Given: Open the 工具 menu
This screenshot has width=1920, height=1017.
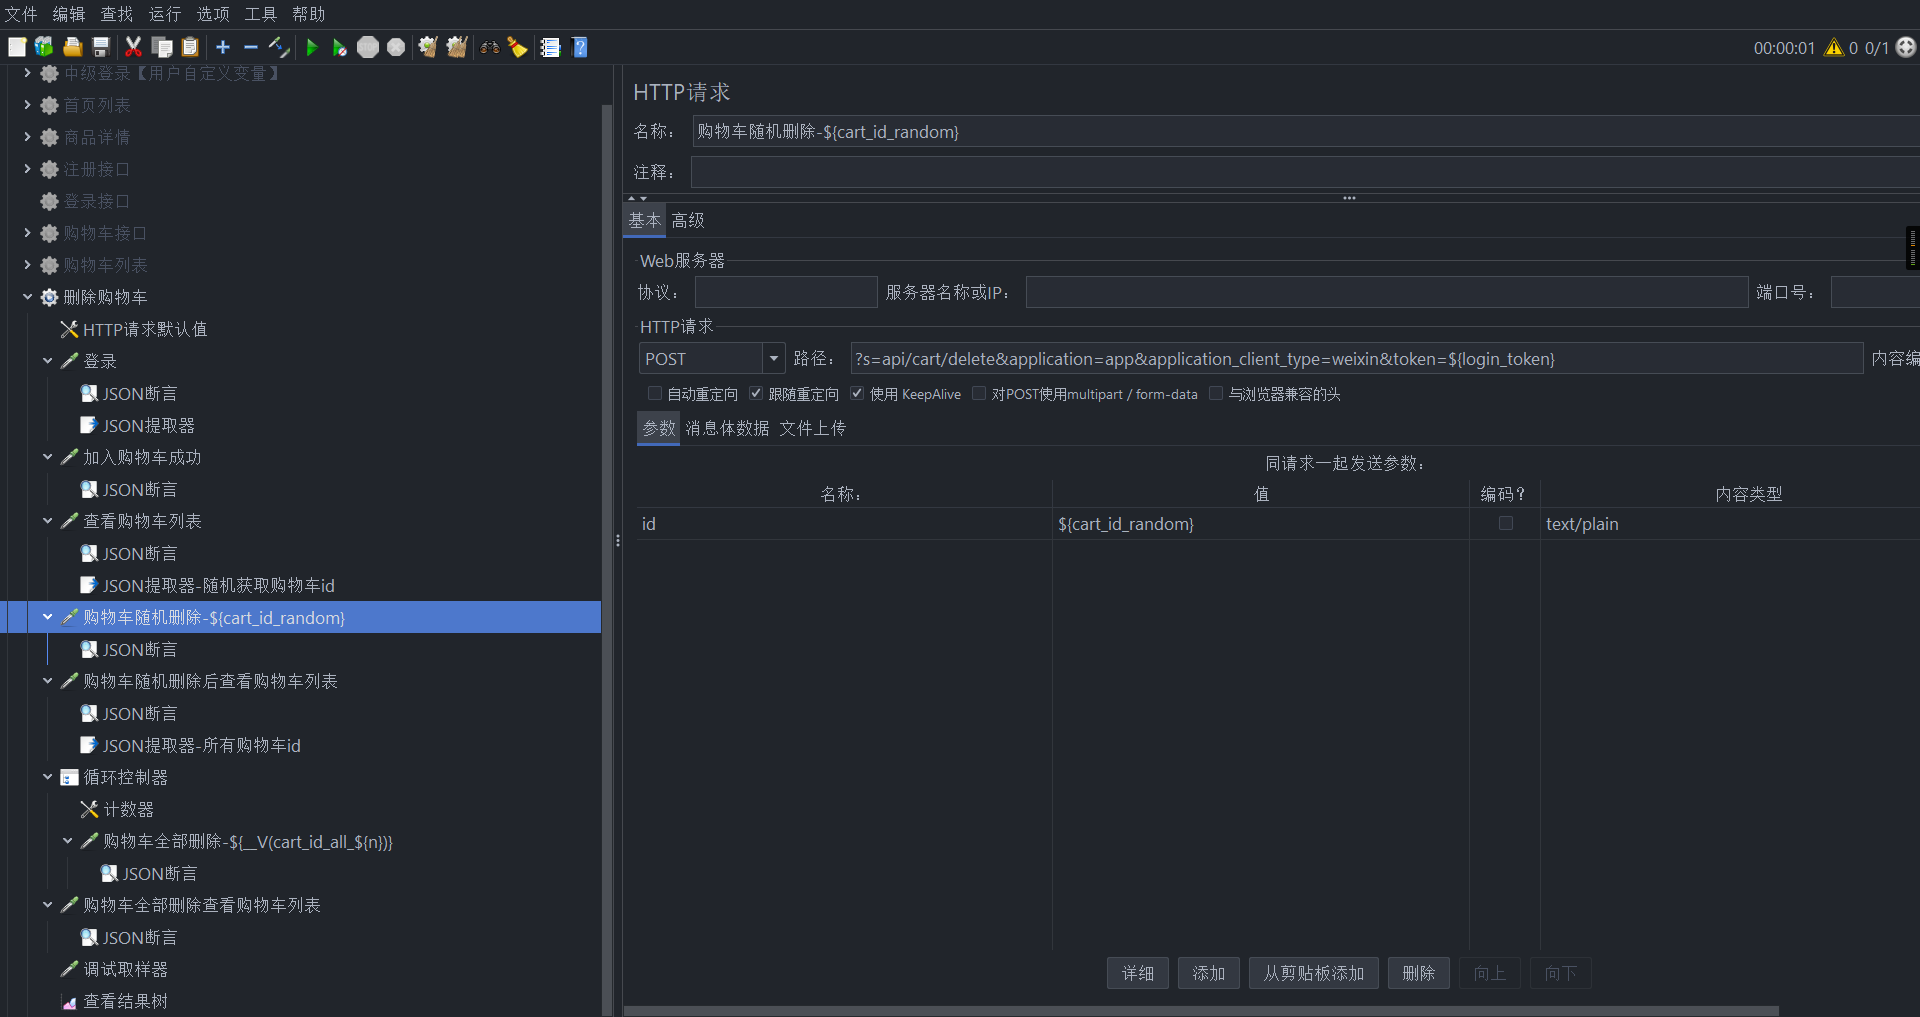Looking at the screenshot, I should [x=261, y=14].
